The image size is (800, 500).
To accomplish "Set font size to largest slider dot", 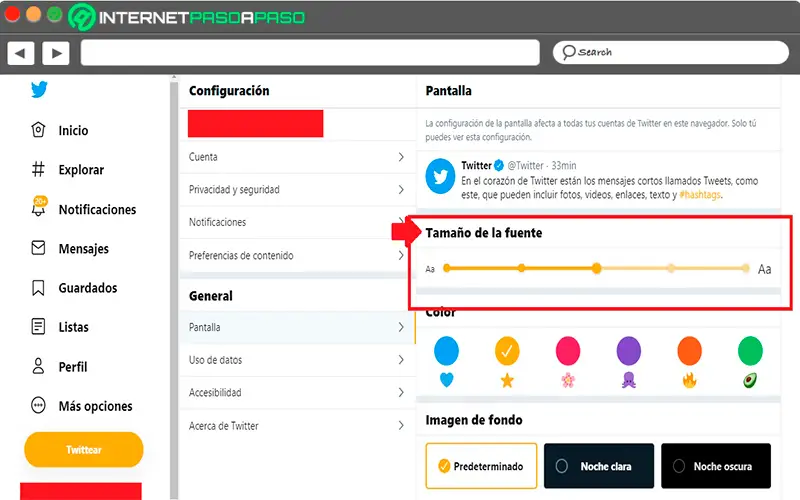I will [x=745, y=268].
